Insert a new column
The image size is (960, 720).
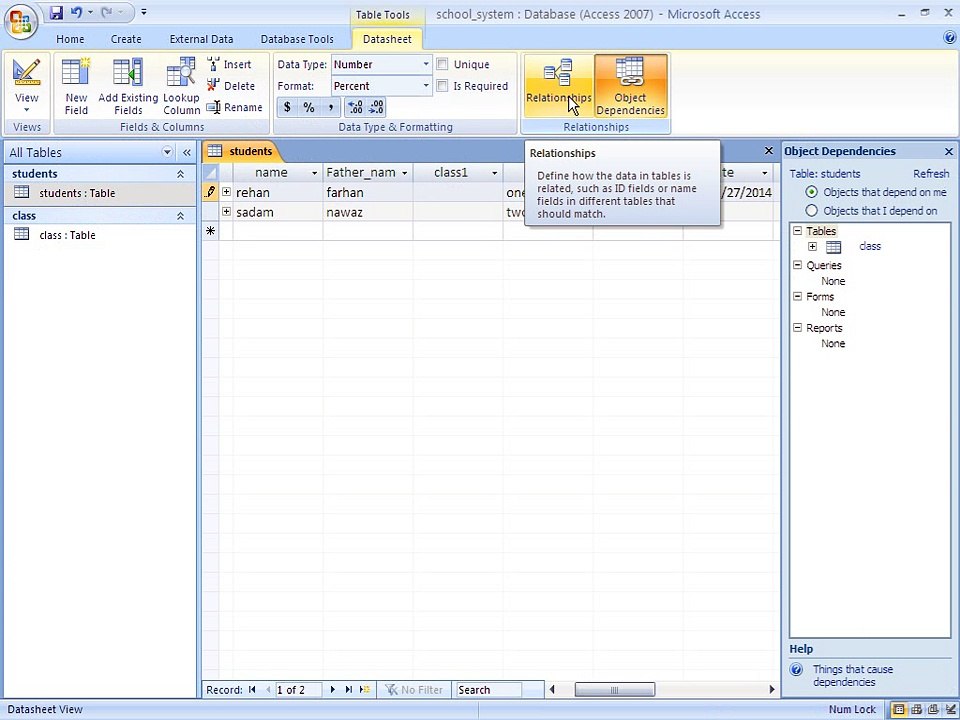[230, 64]
